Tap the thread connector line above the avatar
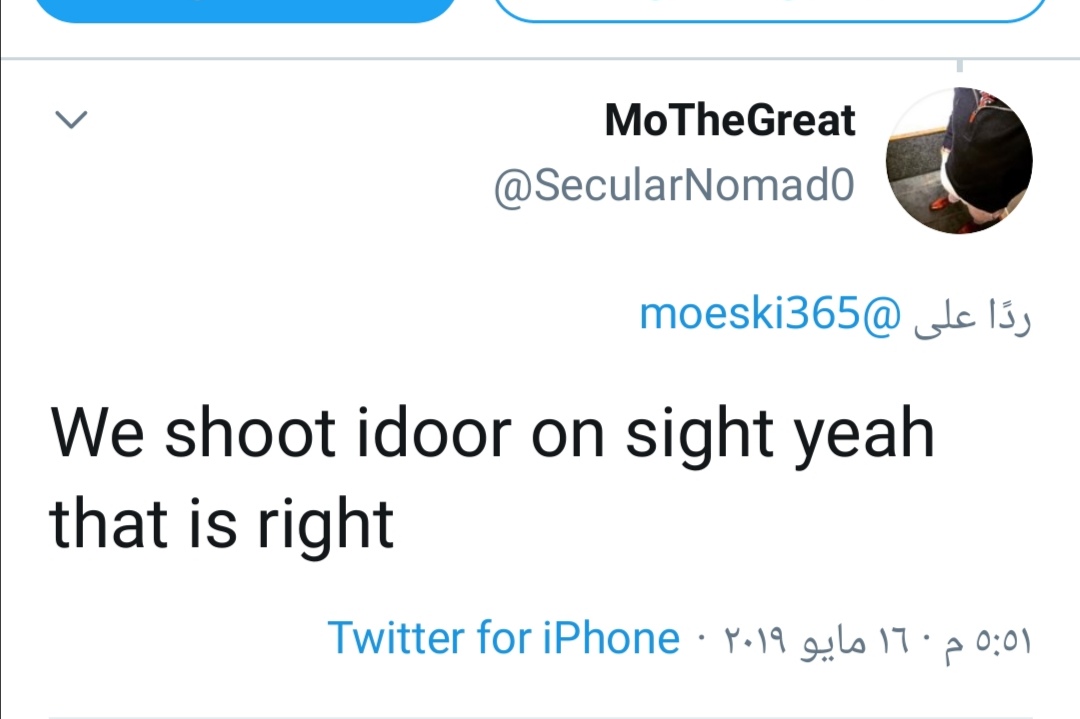Screen dimensions: 1080x719 click(959, 66)
